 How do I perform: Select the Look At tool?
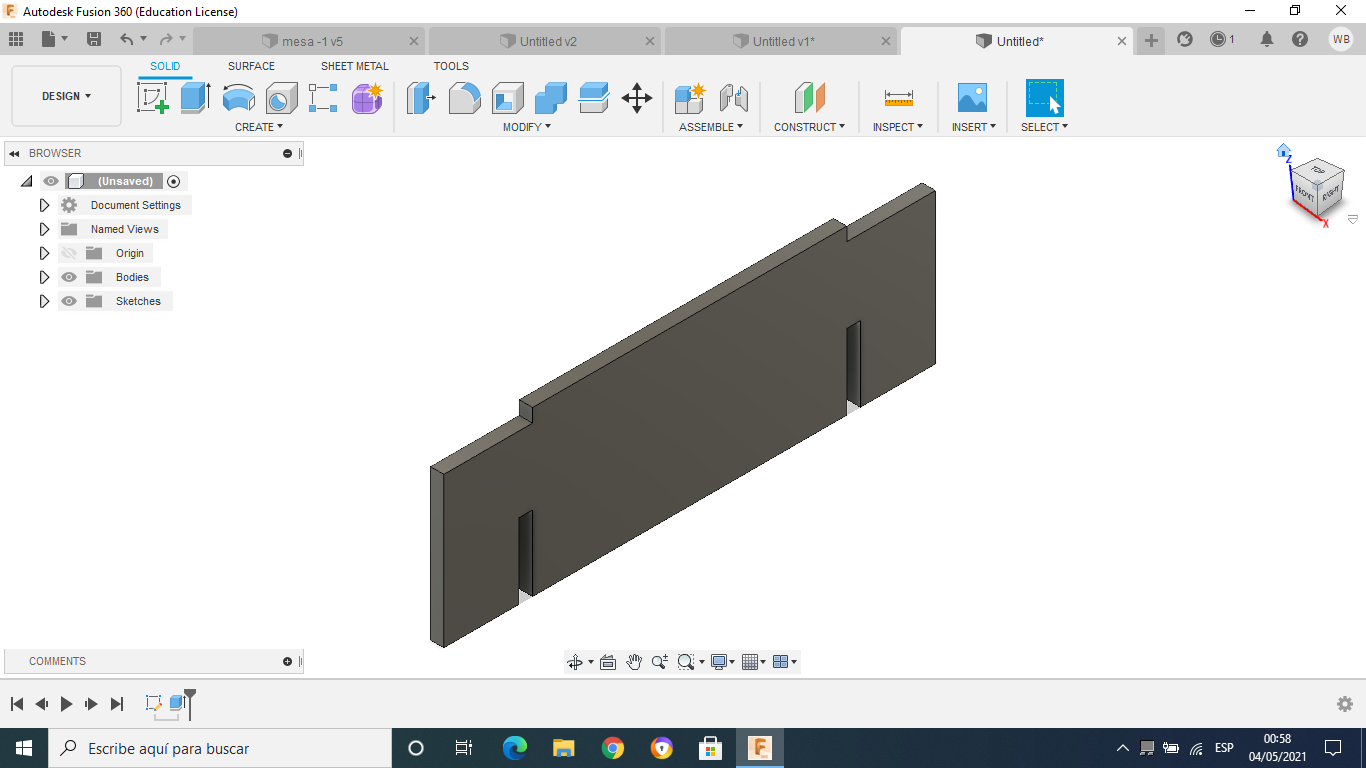pos(607,662)
